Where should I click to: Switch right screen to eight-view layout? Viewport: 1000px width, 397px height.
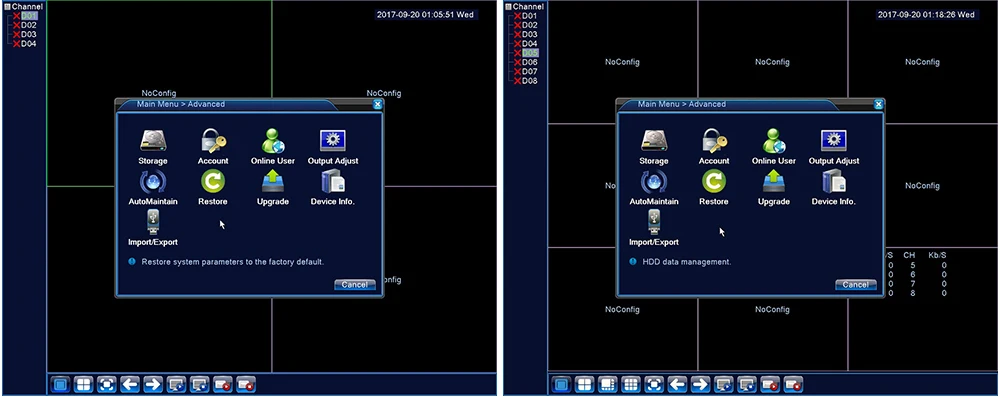[608, 384]
